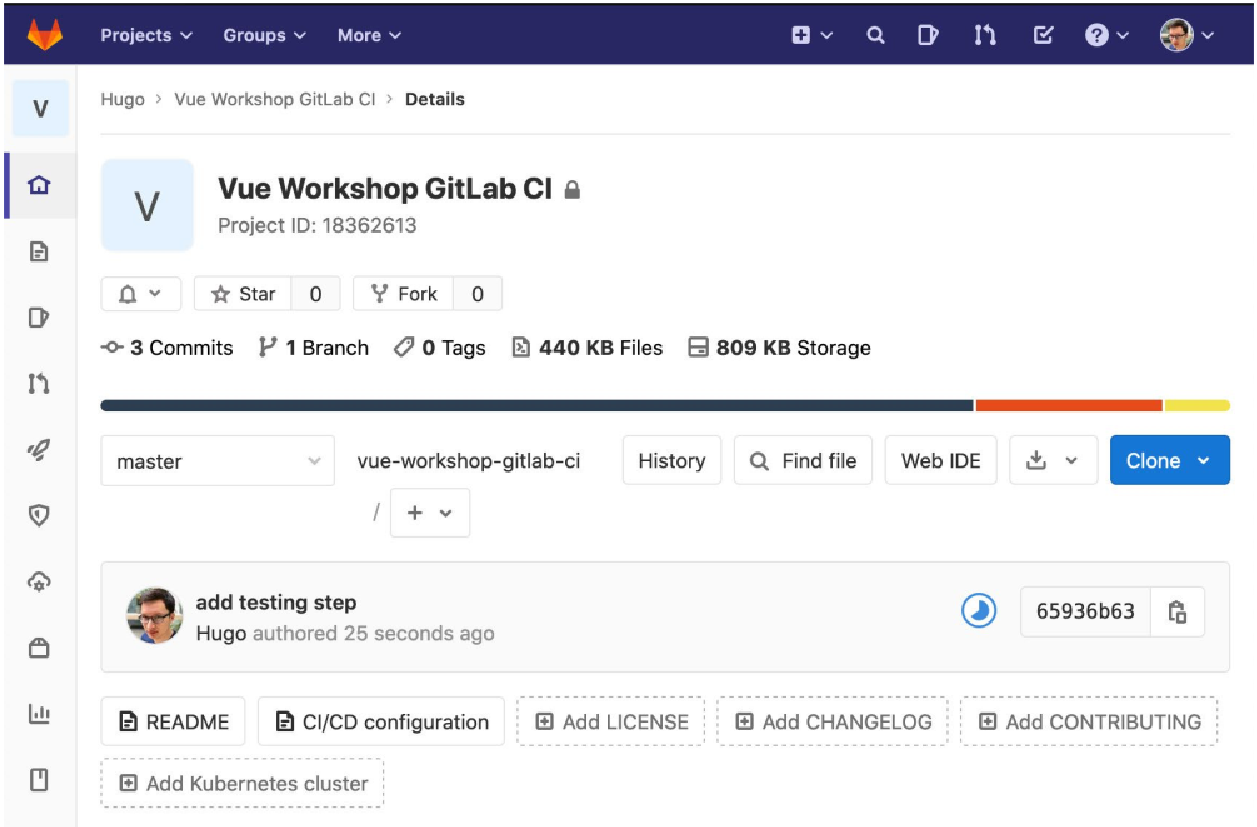Click the GitLab fox logo
The image size is (1257, 827).
[44, 35]
